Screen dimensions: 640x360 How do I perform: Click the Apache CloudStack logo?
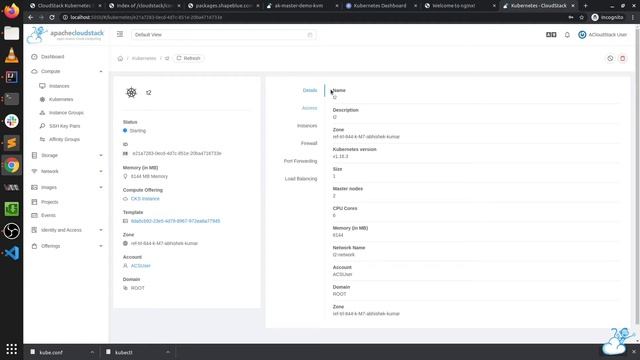pyautogui.click(x=66, y=35)
